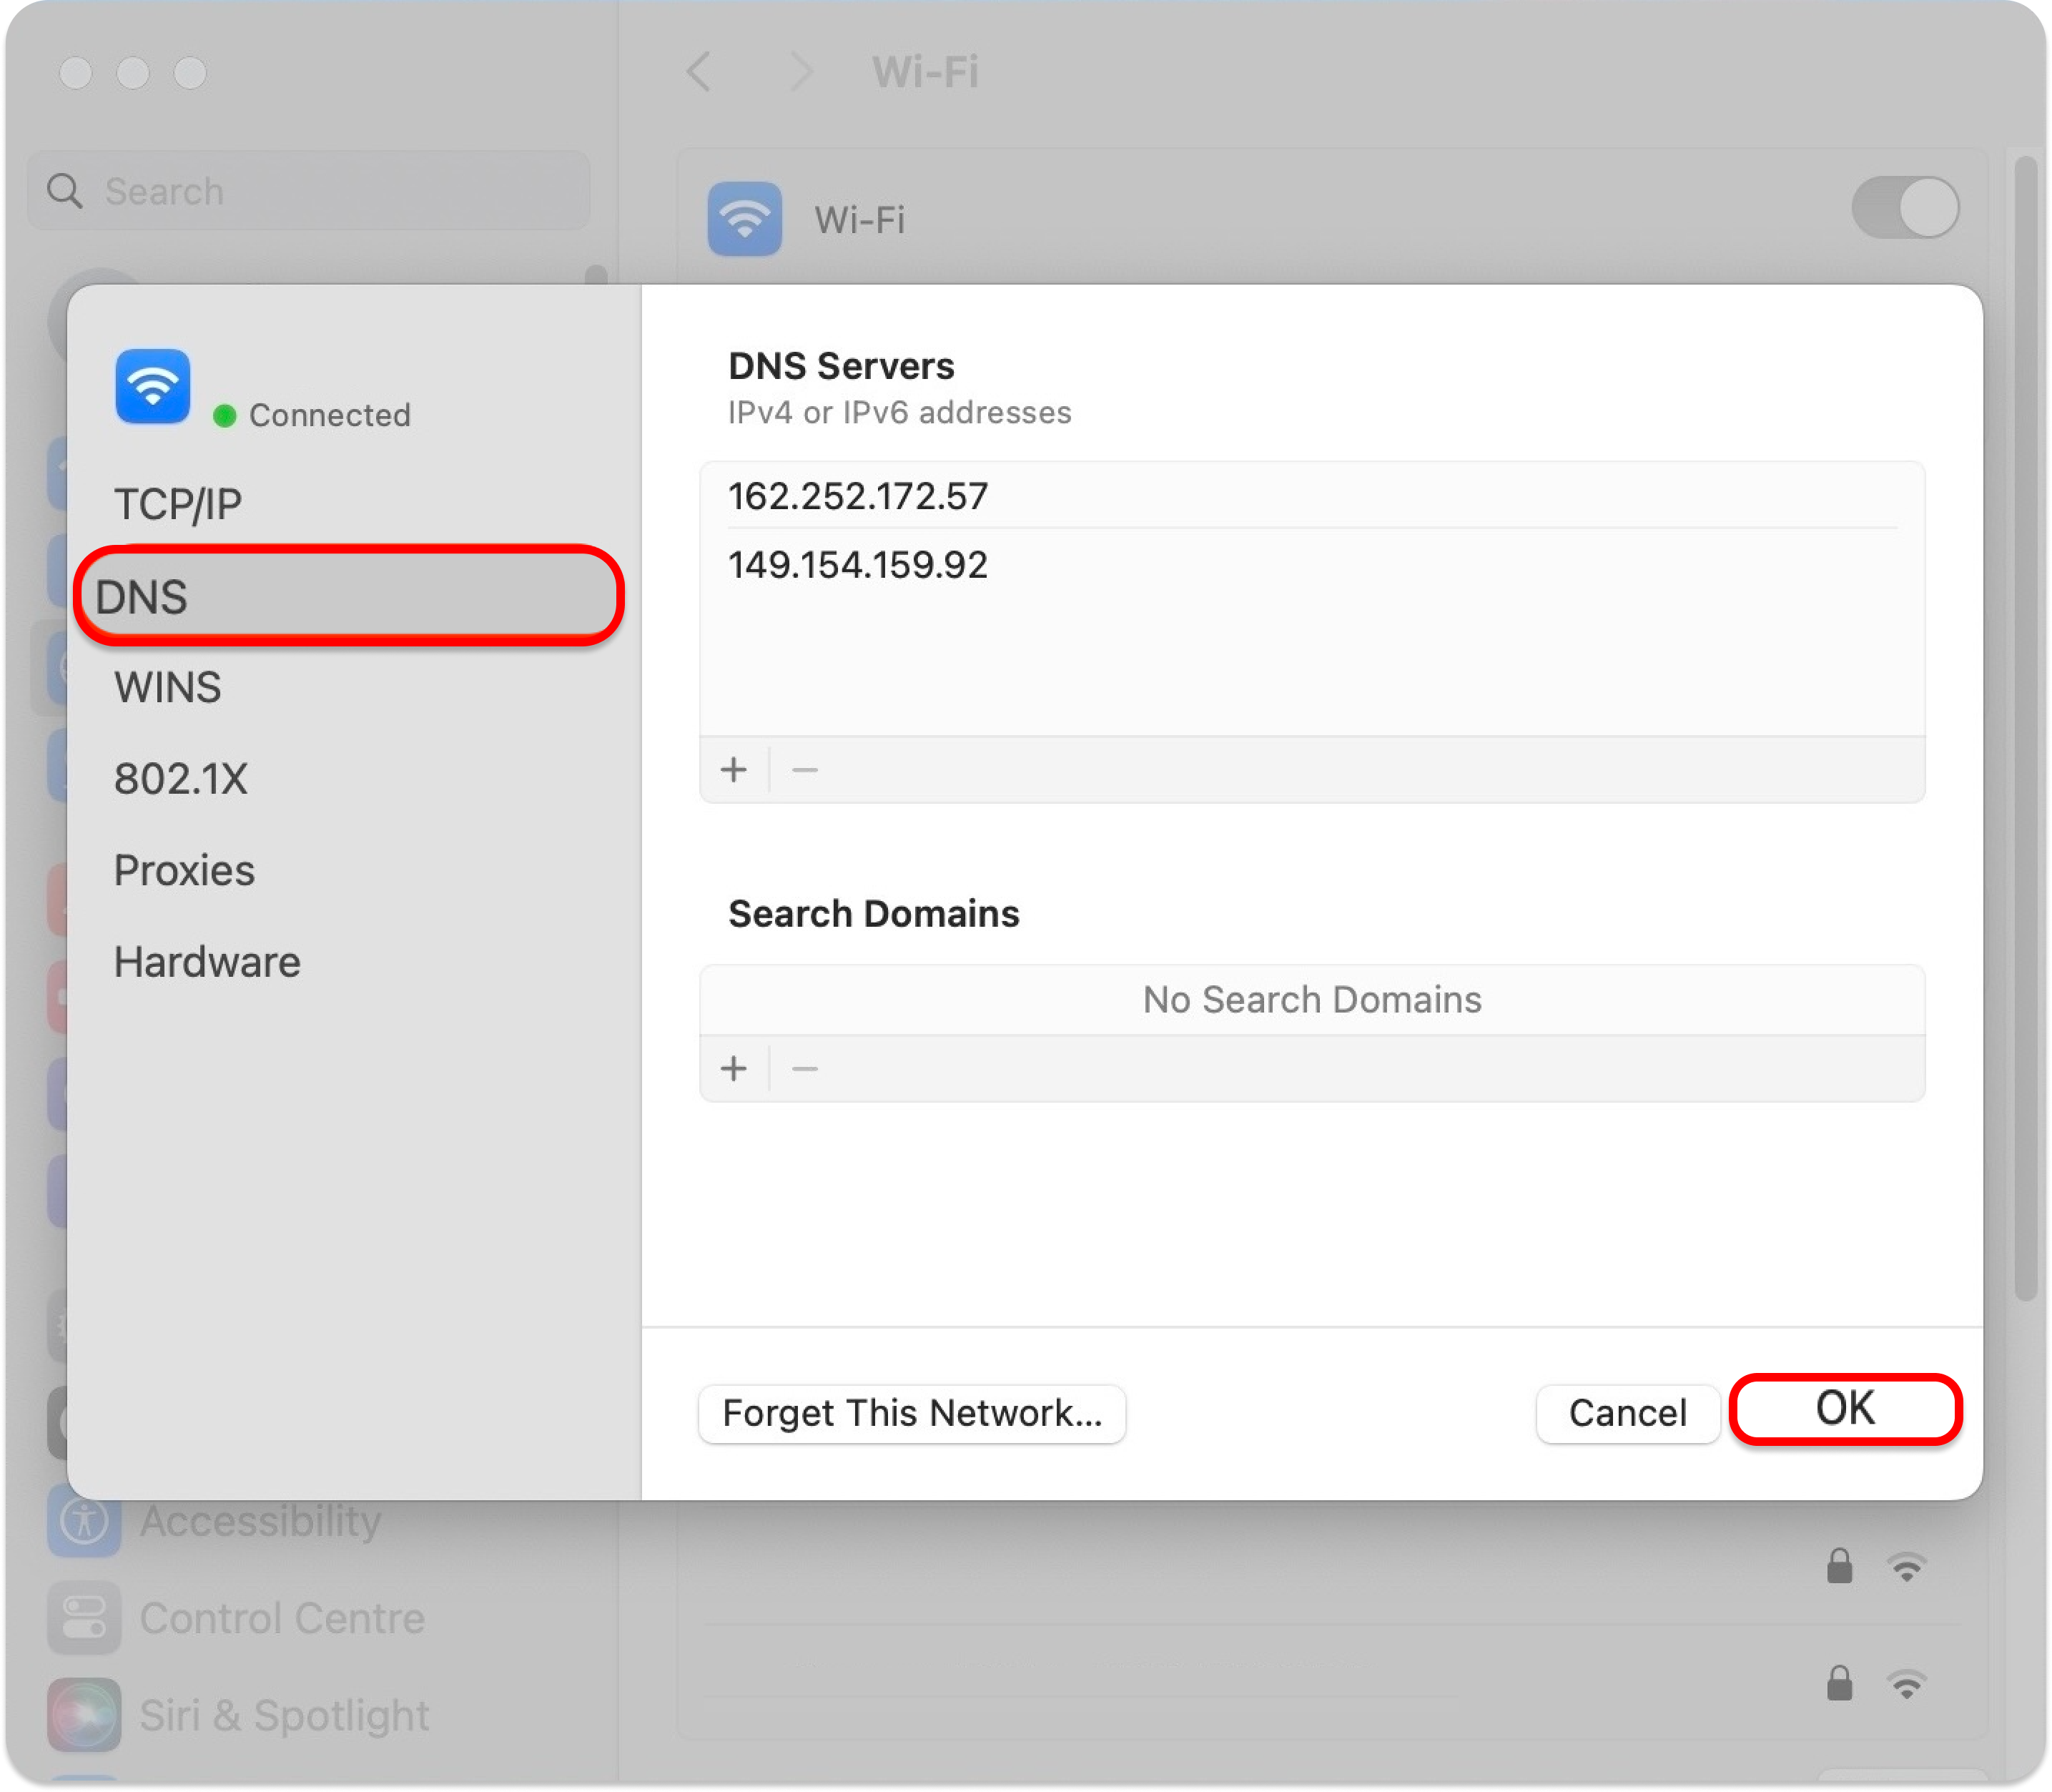The height and width of the screenshot is (1792, 2052).
Task: Click the Cancel button
Action: pos(1627,1414)
